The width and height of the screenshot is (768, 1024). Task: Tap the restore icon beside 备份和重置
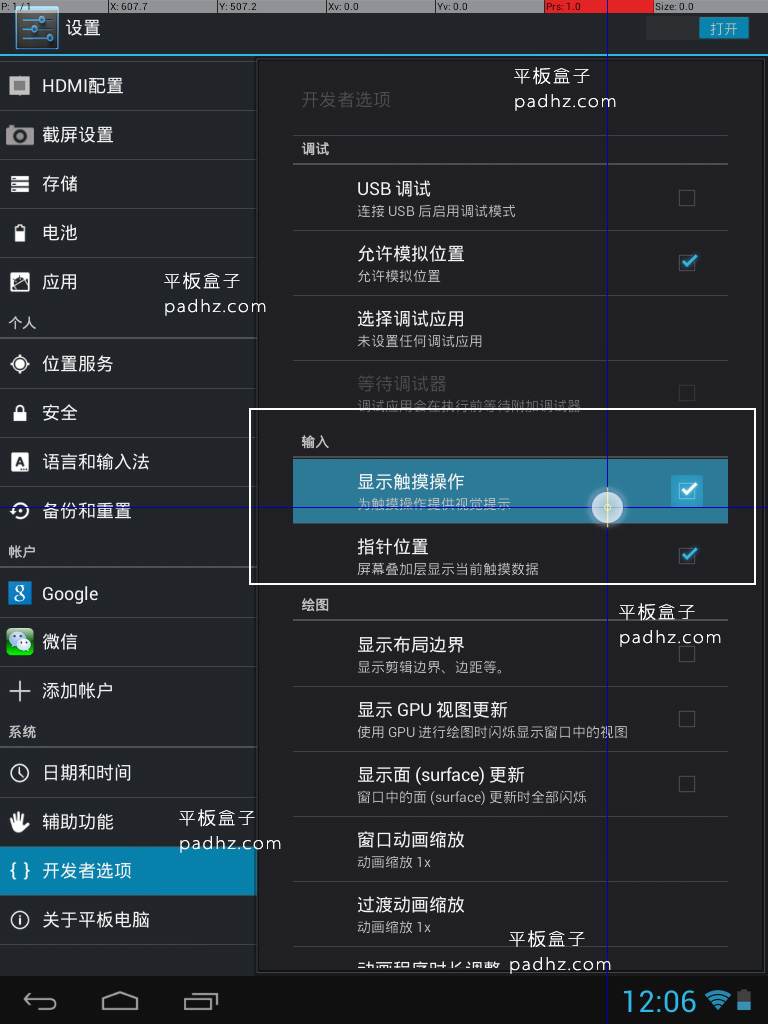[20, 511]
